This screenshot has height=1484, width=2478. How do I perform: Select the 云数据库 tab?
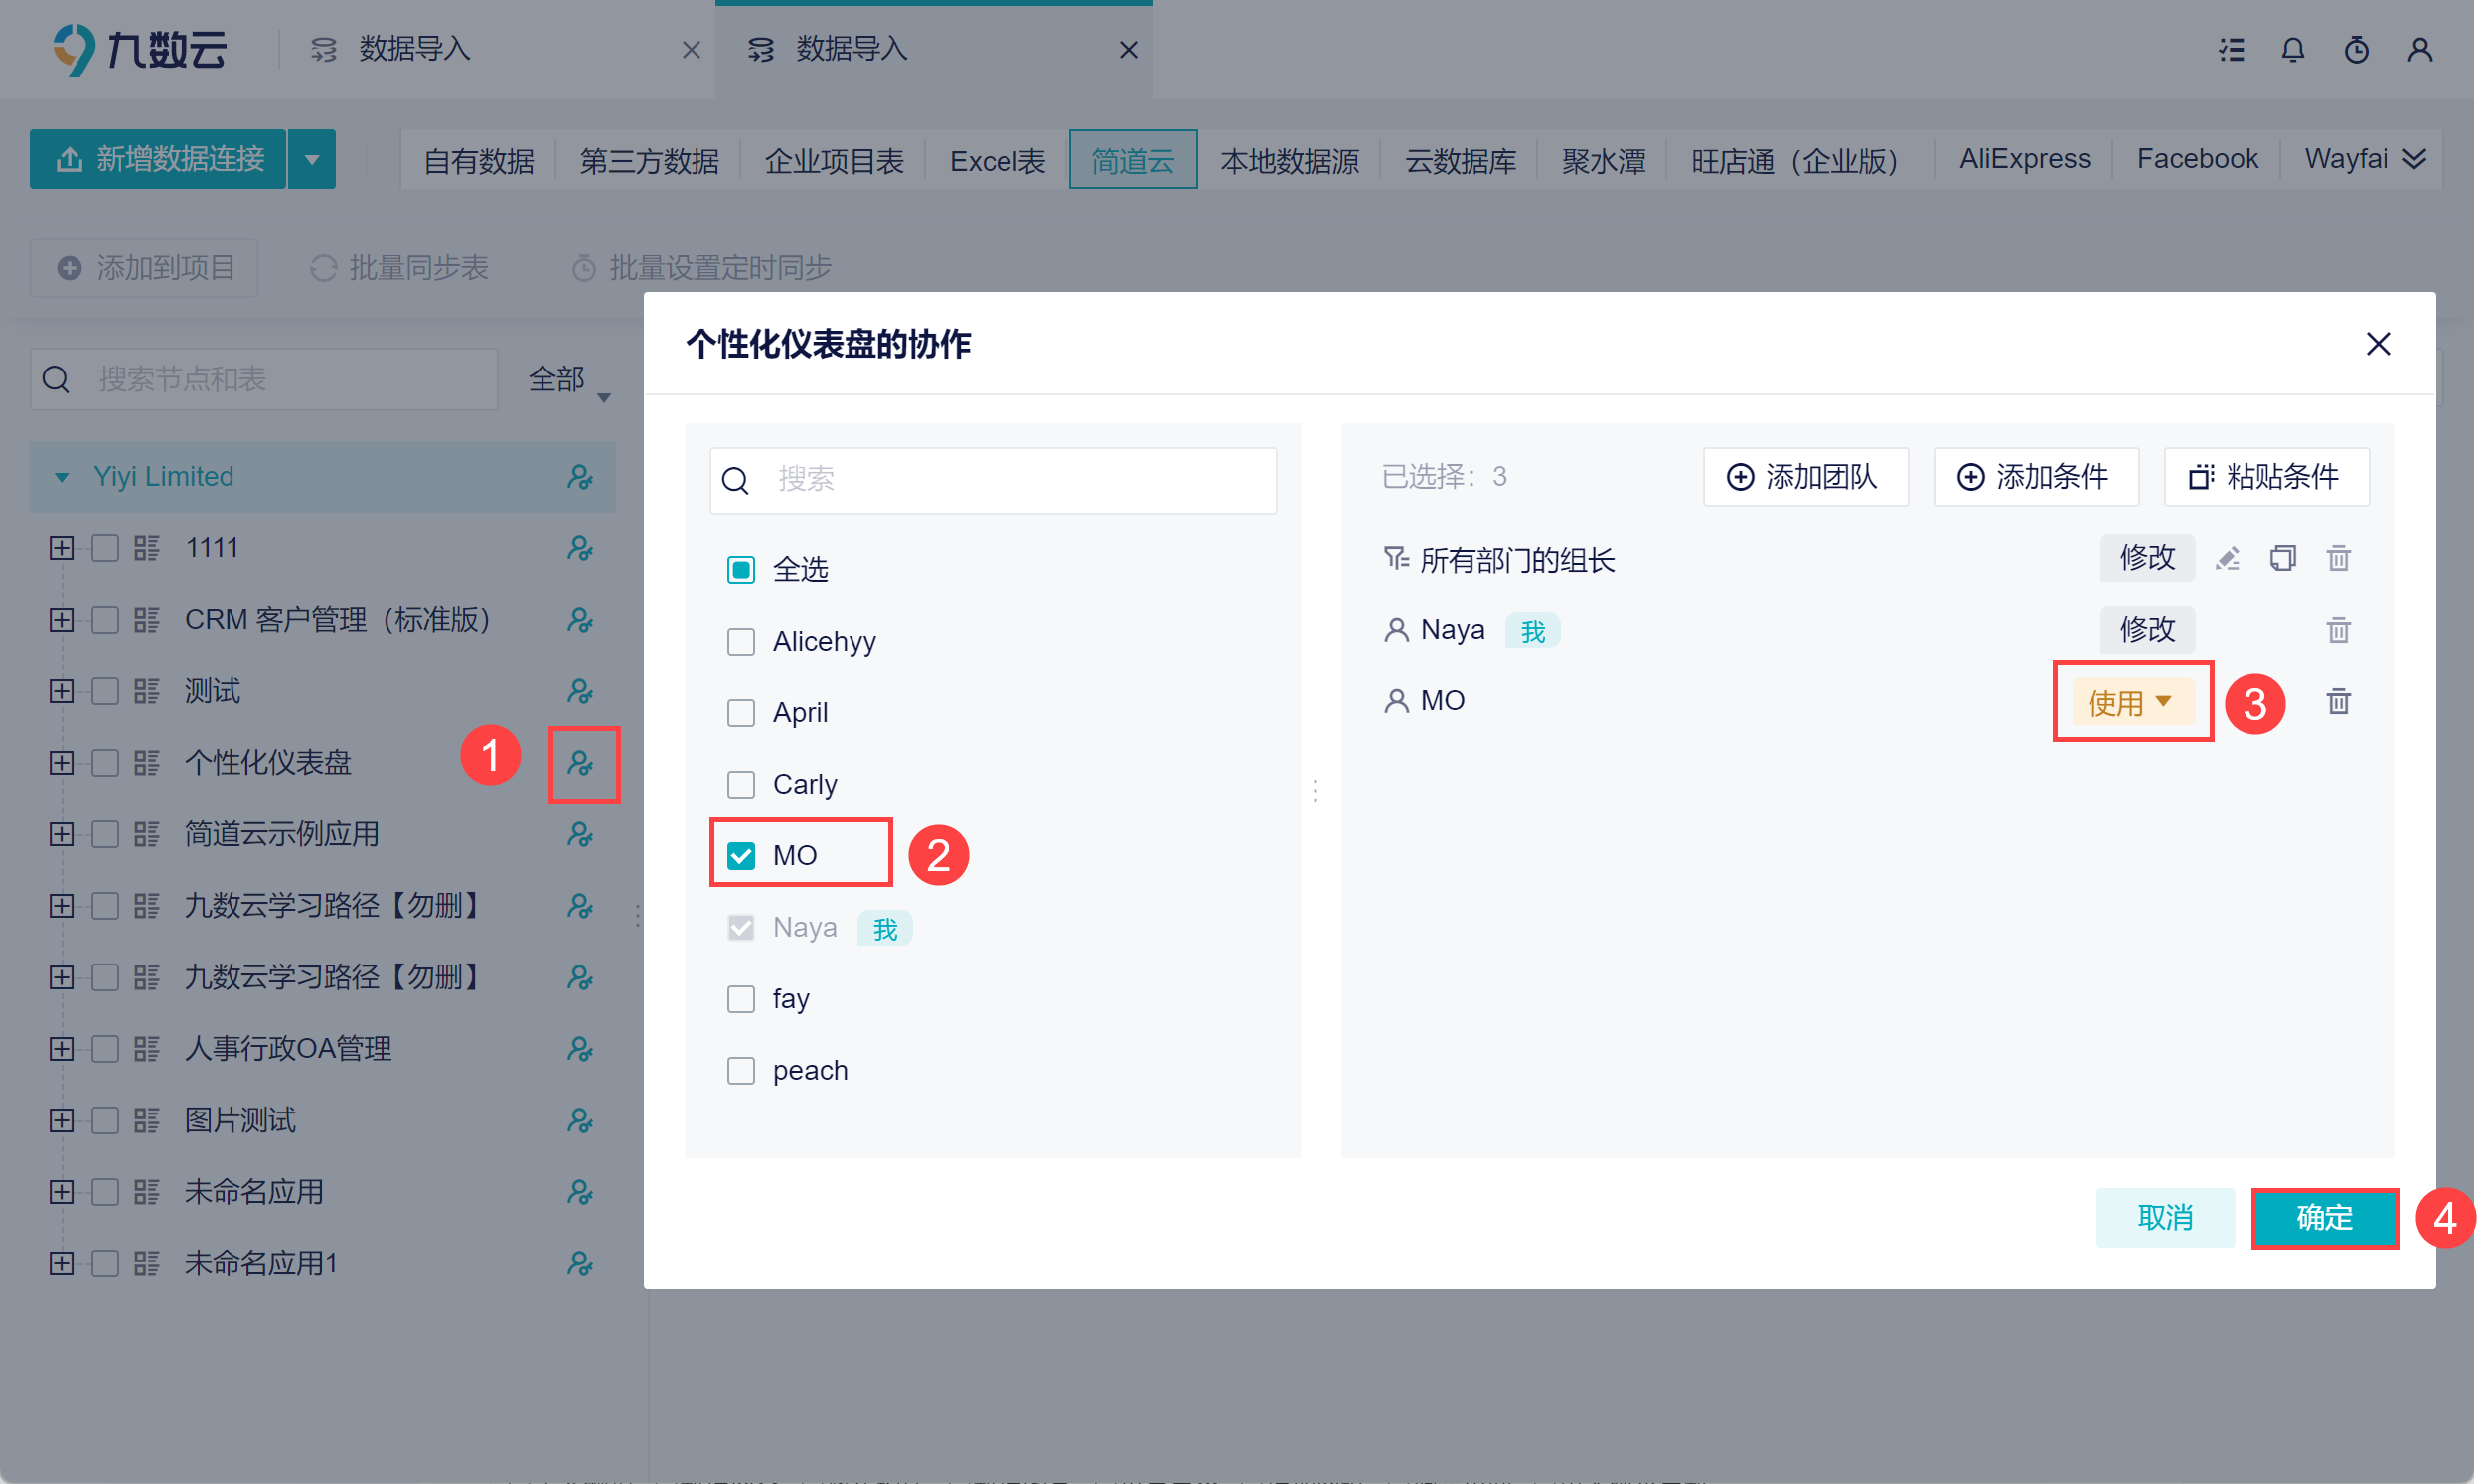(1462, 160)
